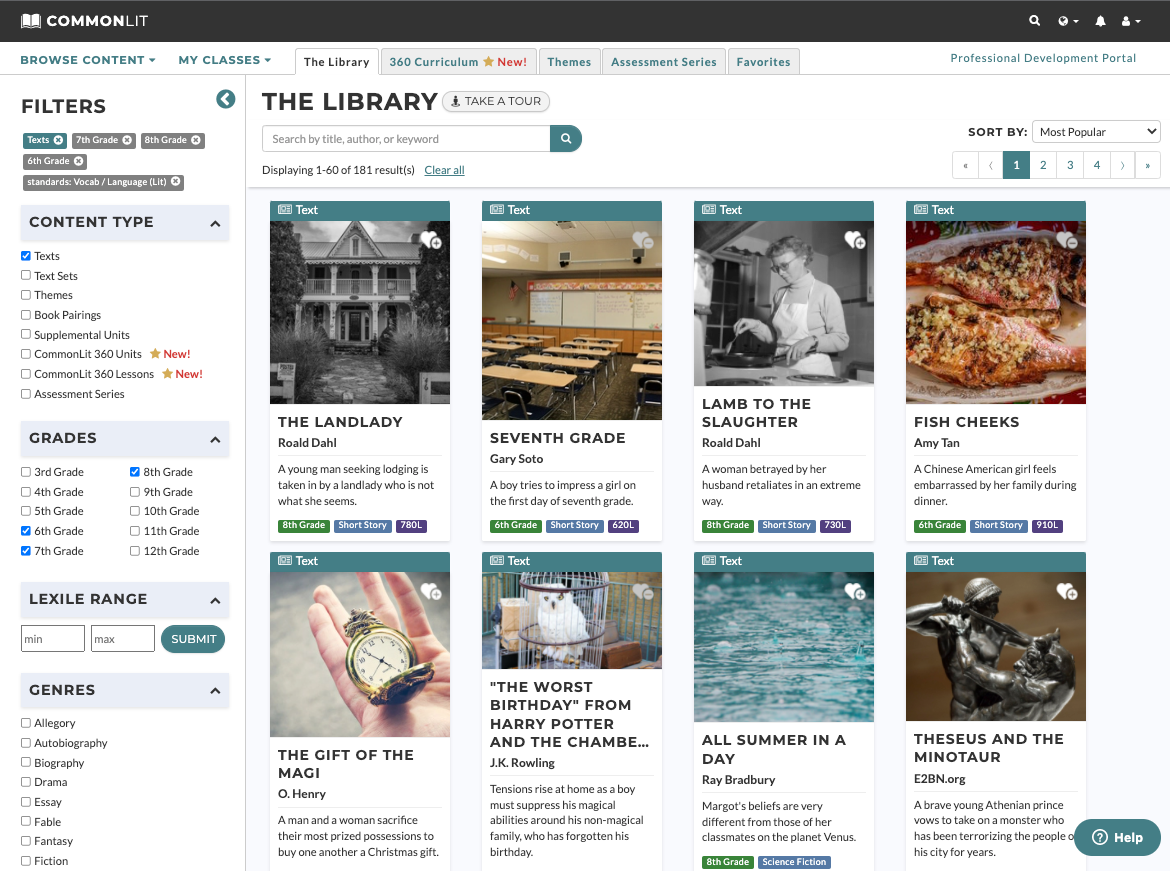1170x871 pixels.
Task: Focus the library search field
Action: 406,138
